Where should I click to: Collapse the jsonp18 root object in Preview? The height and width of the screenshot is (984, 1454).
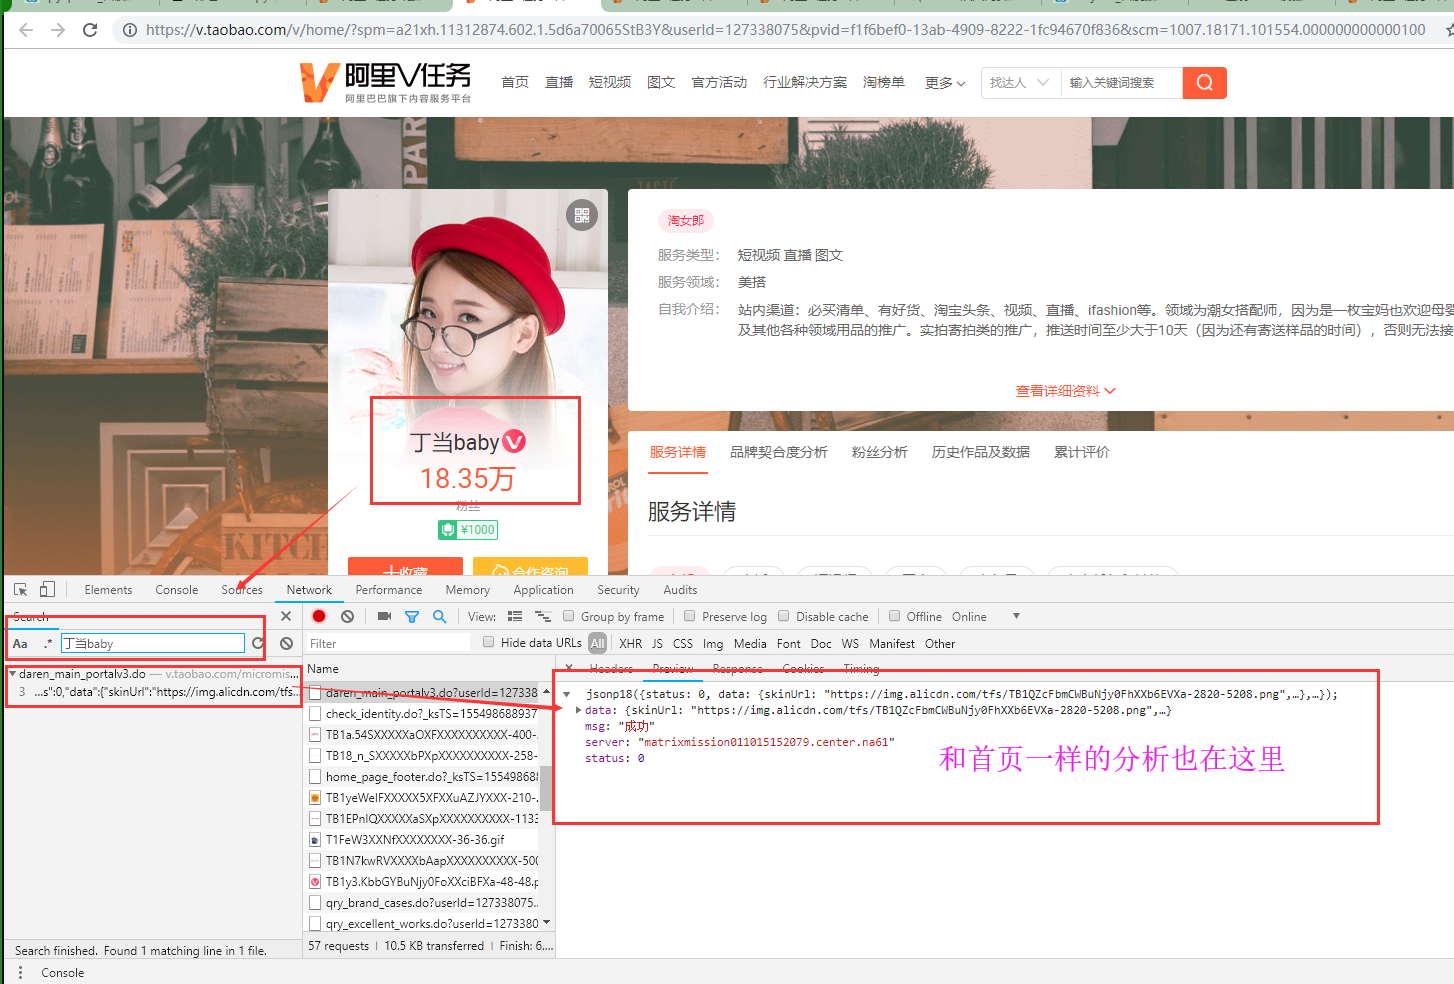coord(567,694)
